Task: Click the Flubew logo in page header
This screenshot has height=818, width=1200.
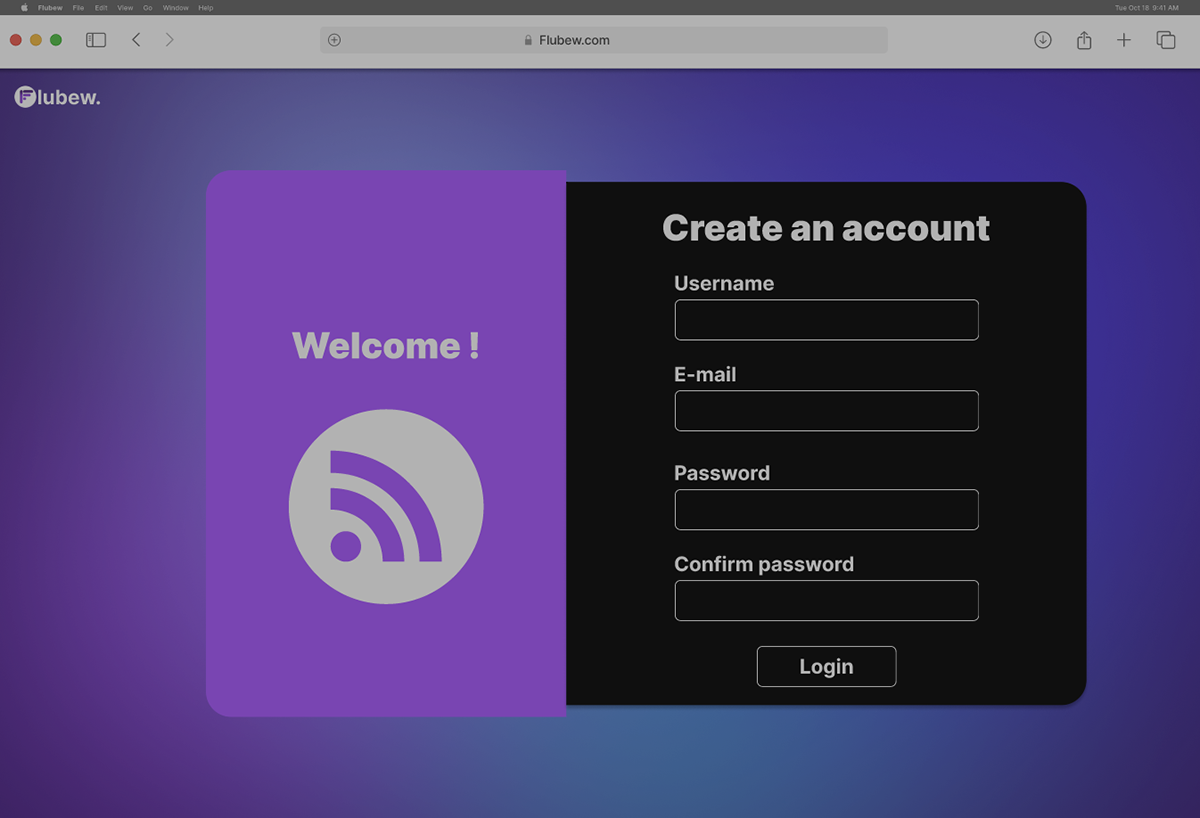Action: click(x=57, y=97)
